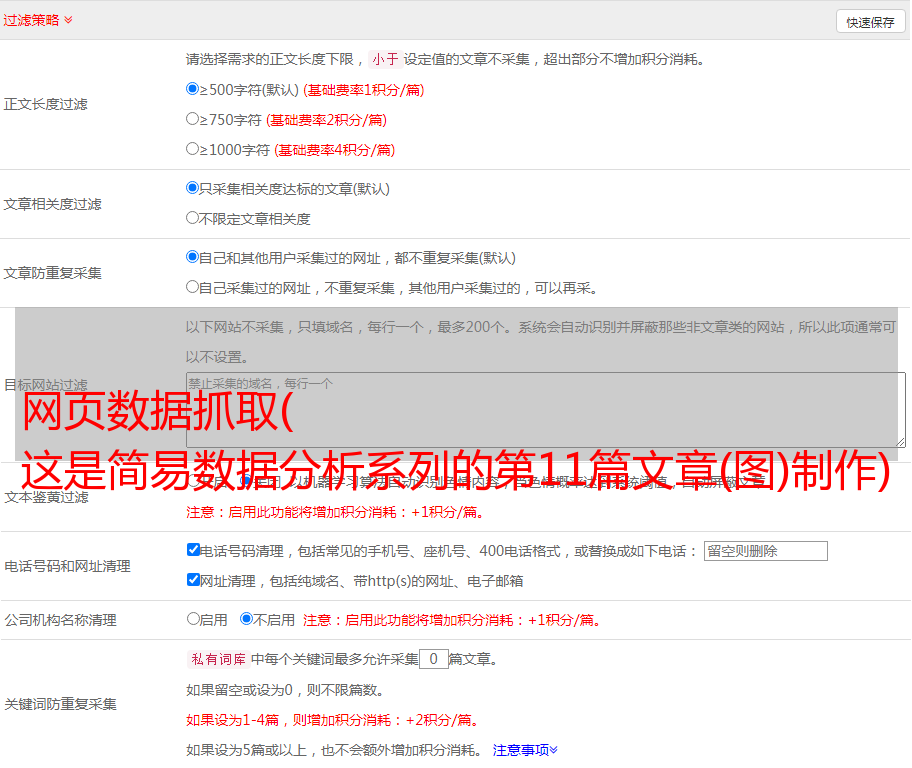Choose 自己采集过的网址，不重复采集 option
Viewport: 912px width, 768px height.
[x=193, y=287]
